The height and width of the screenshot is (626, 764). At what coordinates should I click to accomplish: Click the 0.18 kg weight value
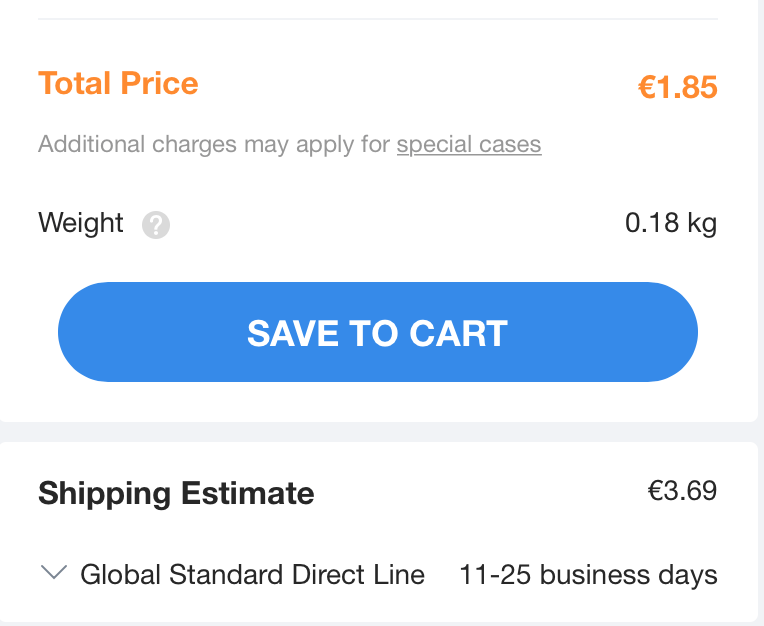pyautogui.click(x=671, y=223)
